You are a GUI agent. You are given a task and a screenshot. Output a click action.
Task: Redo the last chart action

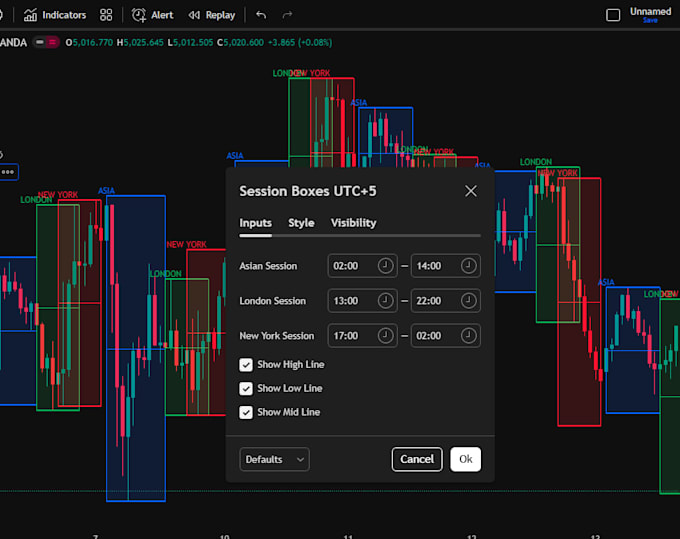[x=287, y=15]
